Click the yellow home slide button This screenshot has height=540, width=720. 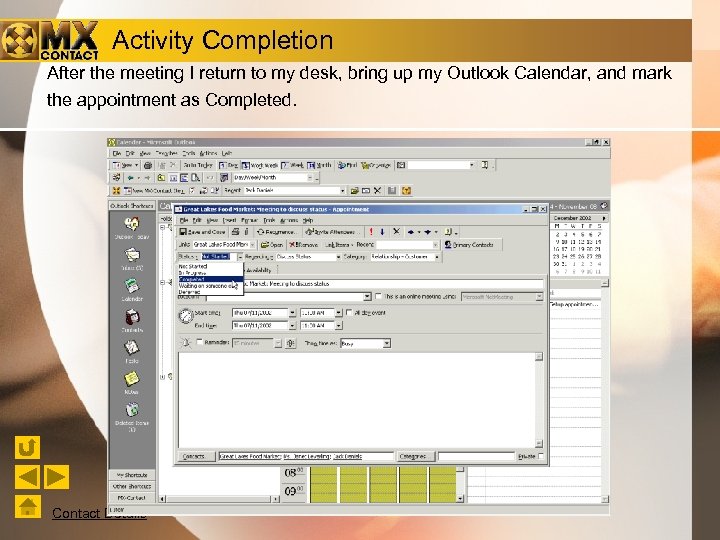(27, 506)
